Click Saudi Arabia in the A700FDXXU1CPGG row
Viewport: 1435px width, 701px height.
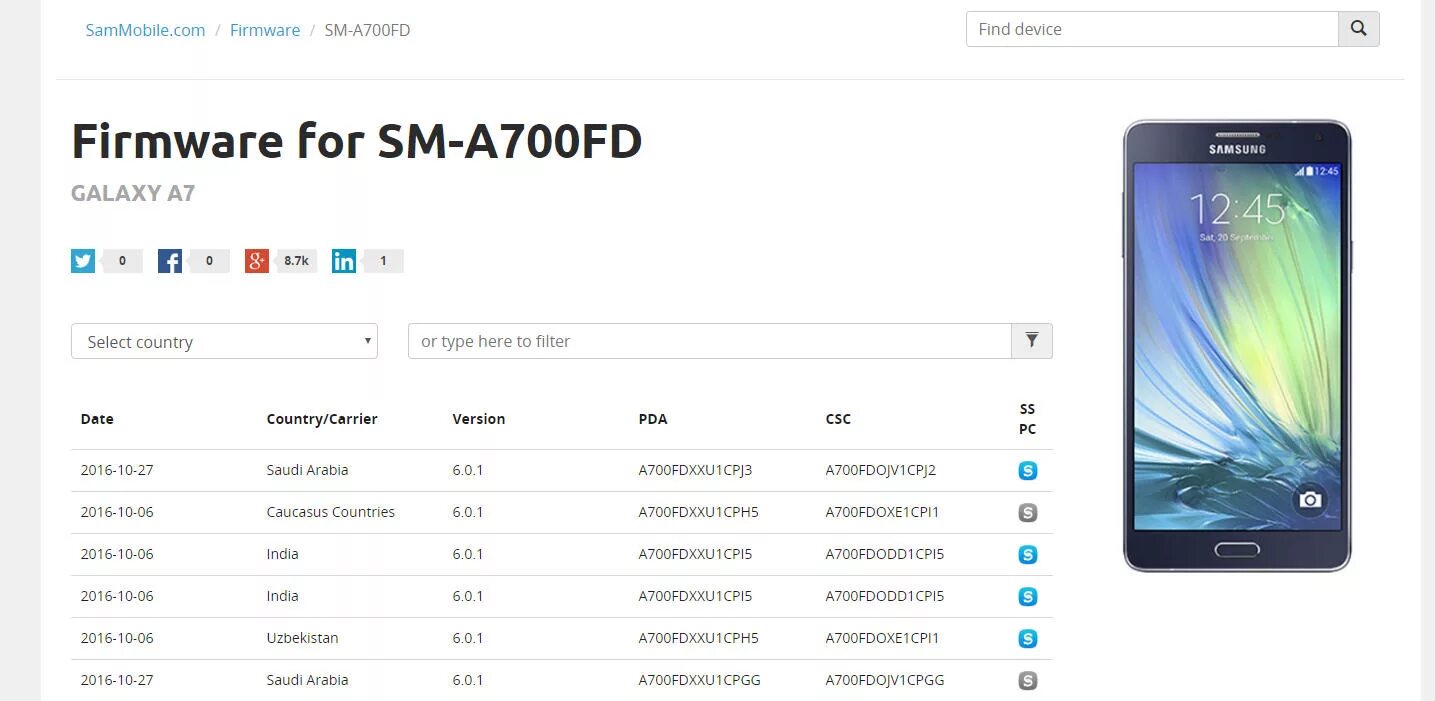pyautogui.click(x=307, y=680)
